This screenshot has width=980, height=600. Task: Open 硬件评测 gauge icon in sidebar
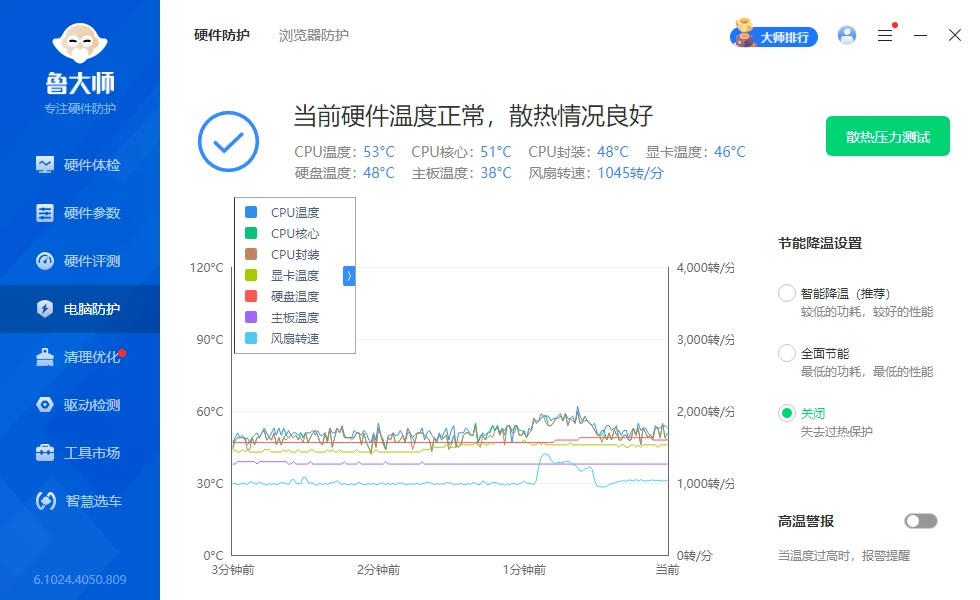coord(44,261)
